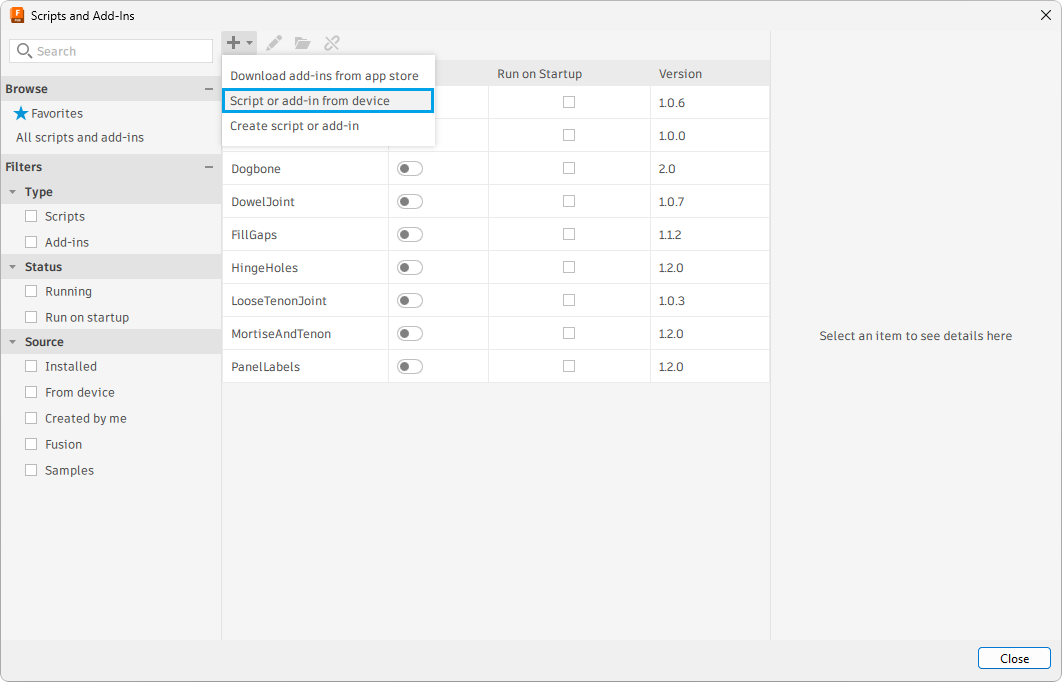Collapse the Type filter group

coord(12,192)
